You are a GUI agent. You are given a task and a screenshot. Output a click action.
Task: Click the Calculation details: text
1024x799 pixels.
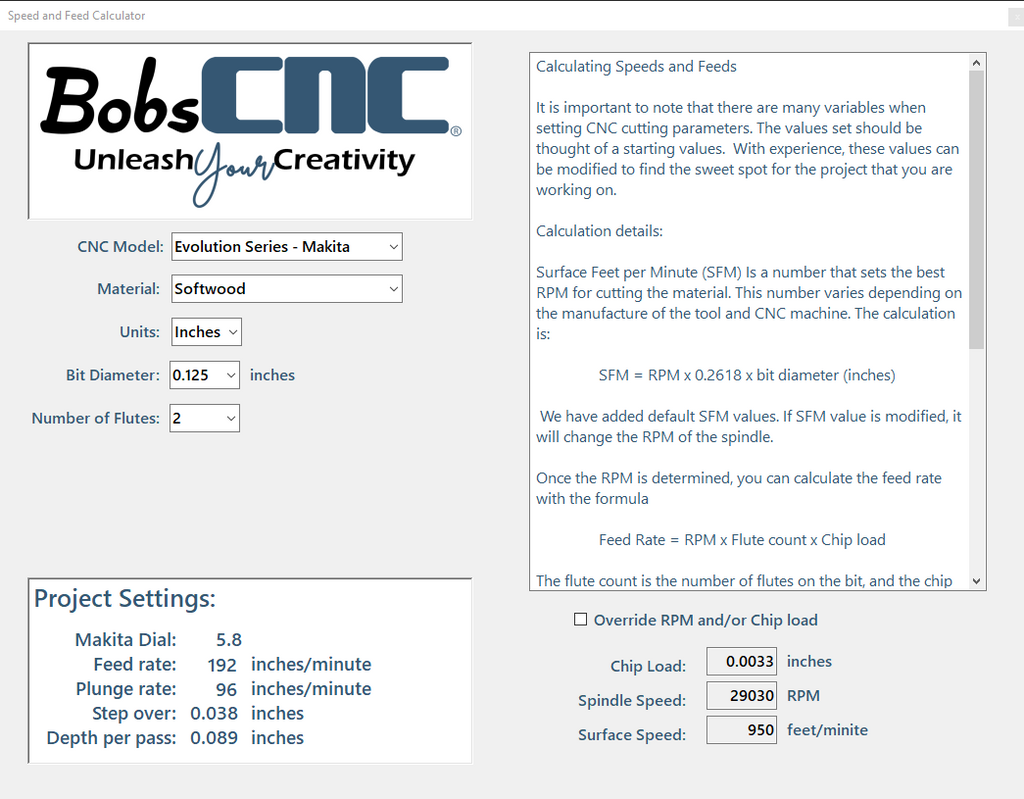pos(600,231)
